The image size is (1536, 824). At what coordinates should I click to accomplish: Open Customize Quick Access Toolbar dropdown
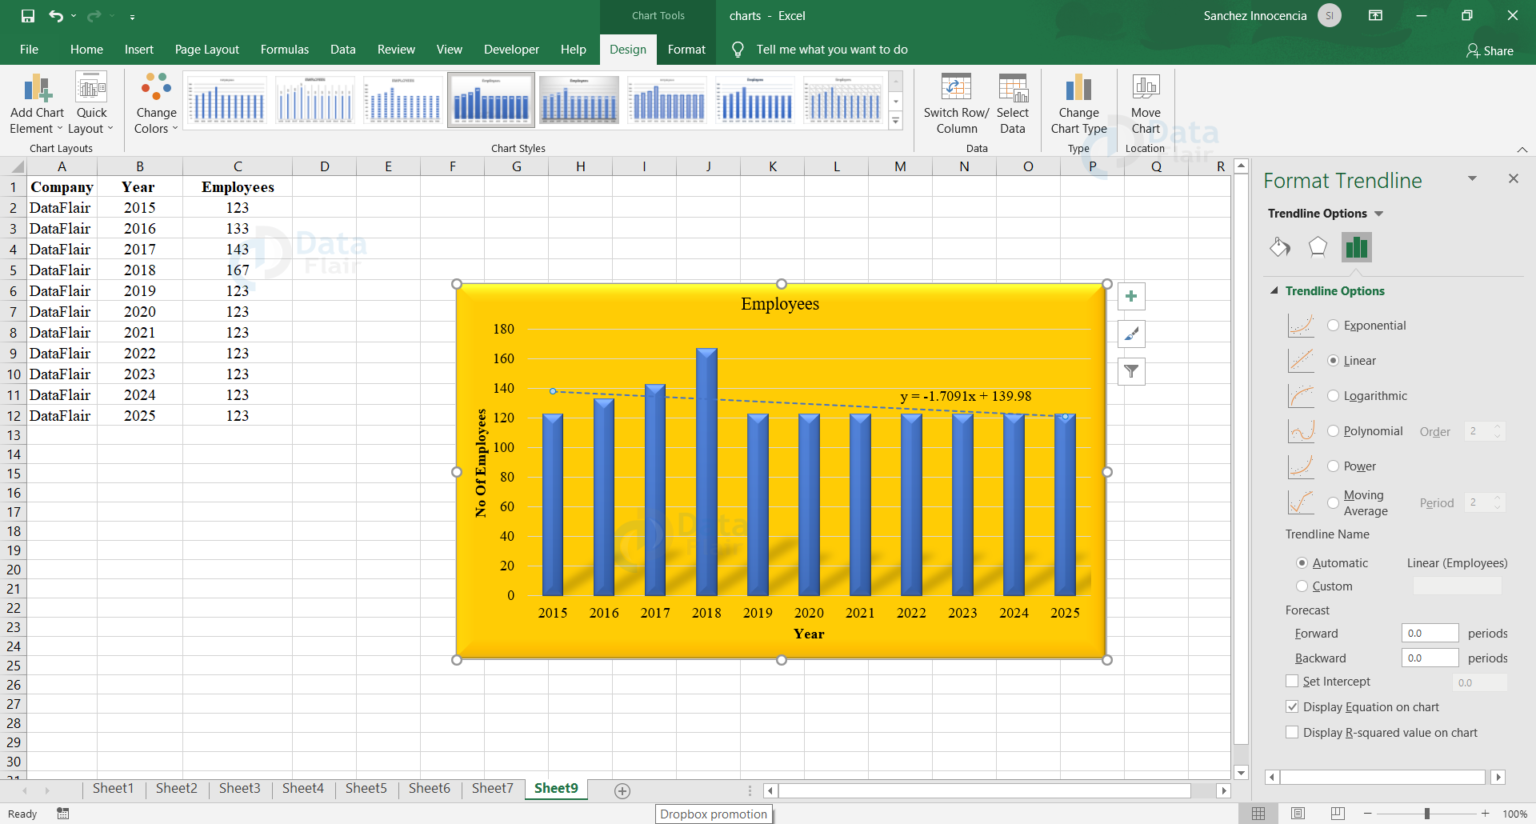tap(132, 17)
